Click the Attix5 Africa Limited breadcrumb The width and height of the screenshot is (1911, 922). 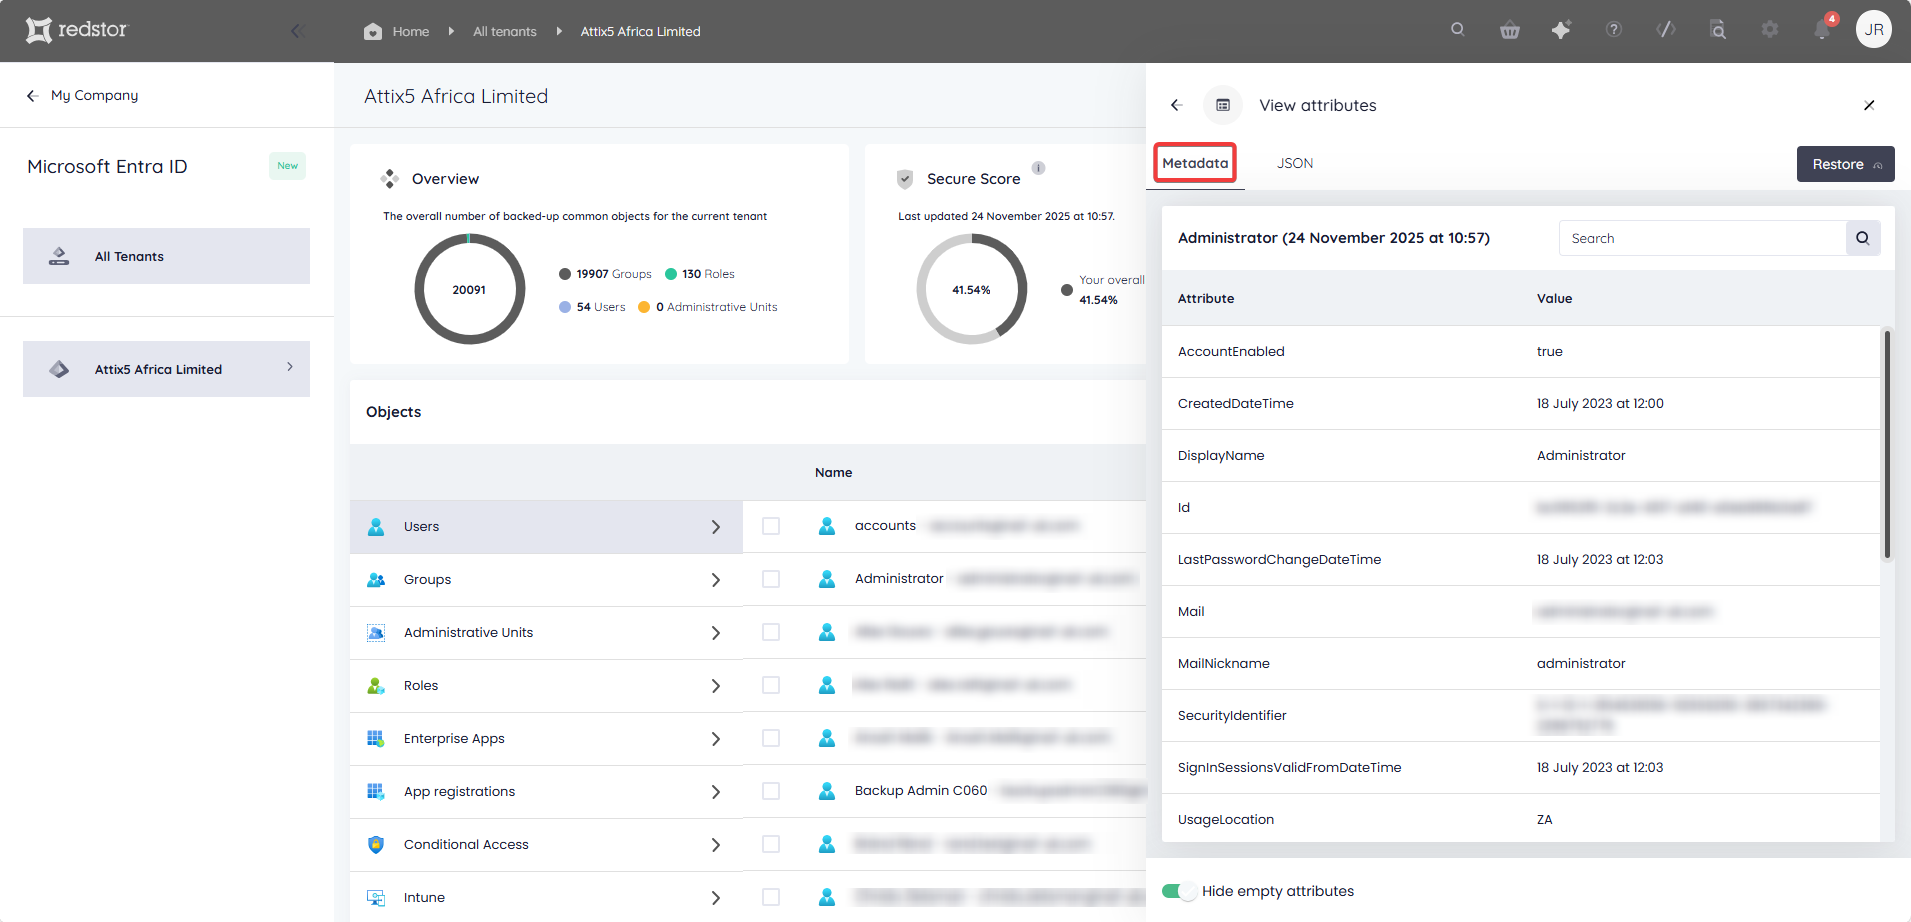[640, 31]
